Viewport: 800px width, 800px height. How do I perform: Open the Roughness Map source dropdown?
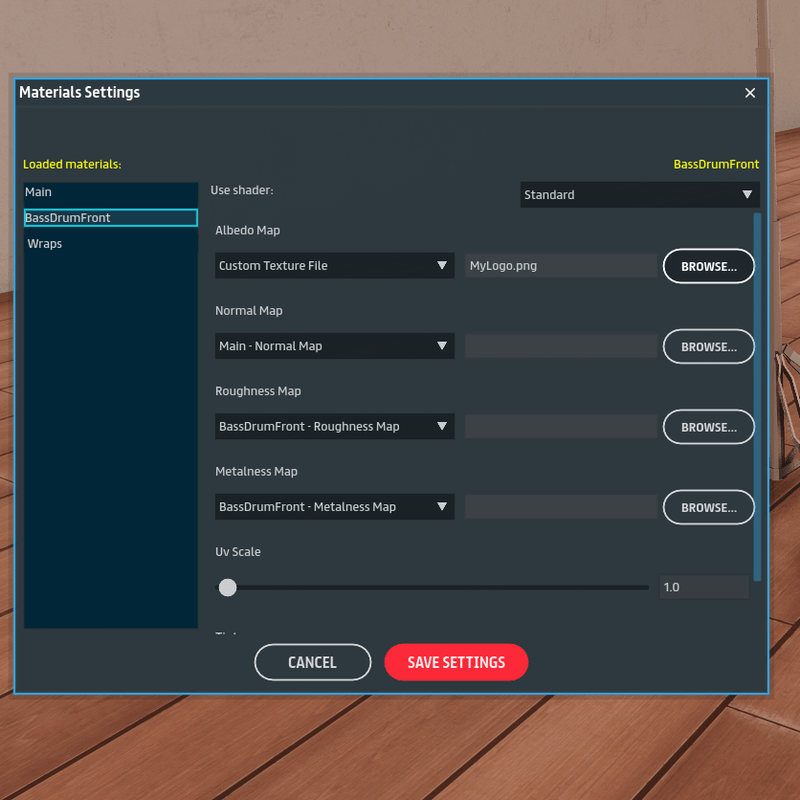click(x=334, y=427)
